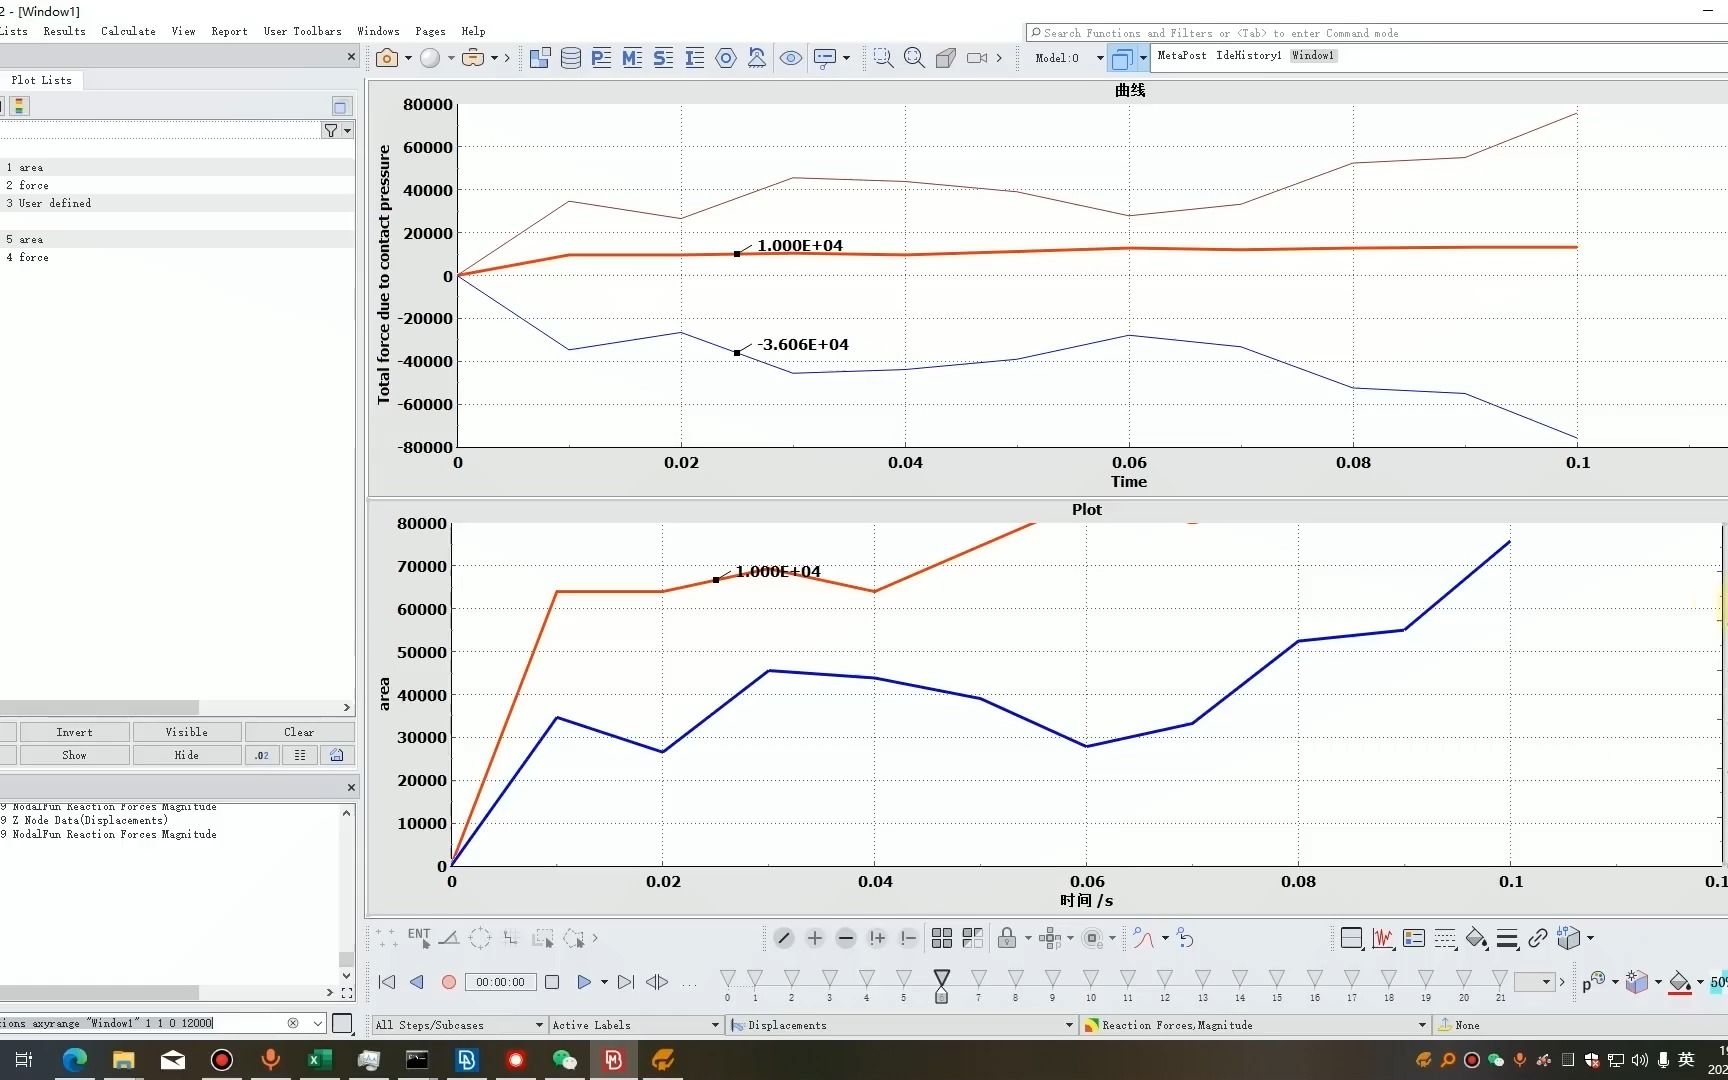Open Reaction Forces, Magnitude dropdown
The height and width of the screenshot is (1080, 1728).
click(1256, 1025)
